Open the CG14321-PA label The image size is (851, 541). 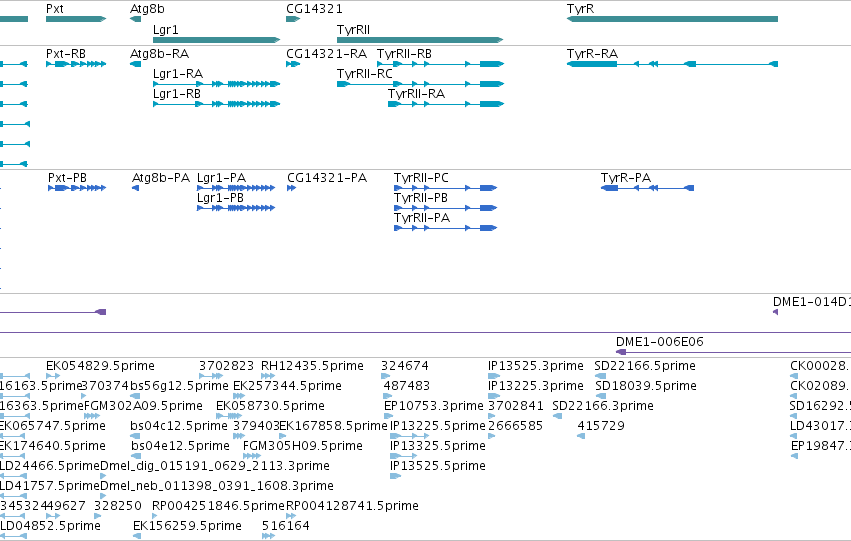coord(327,178)
